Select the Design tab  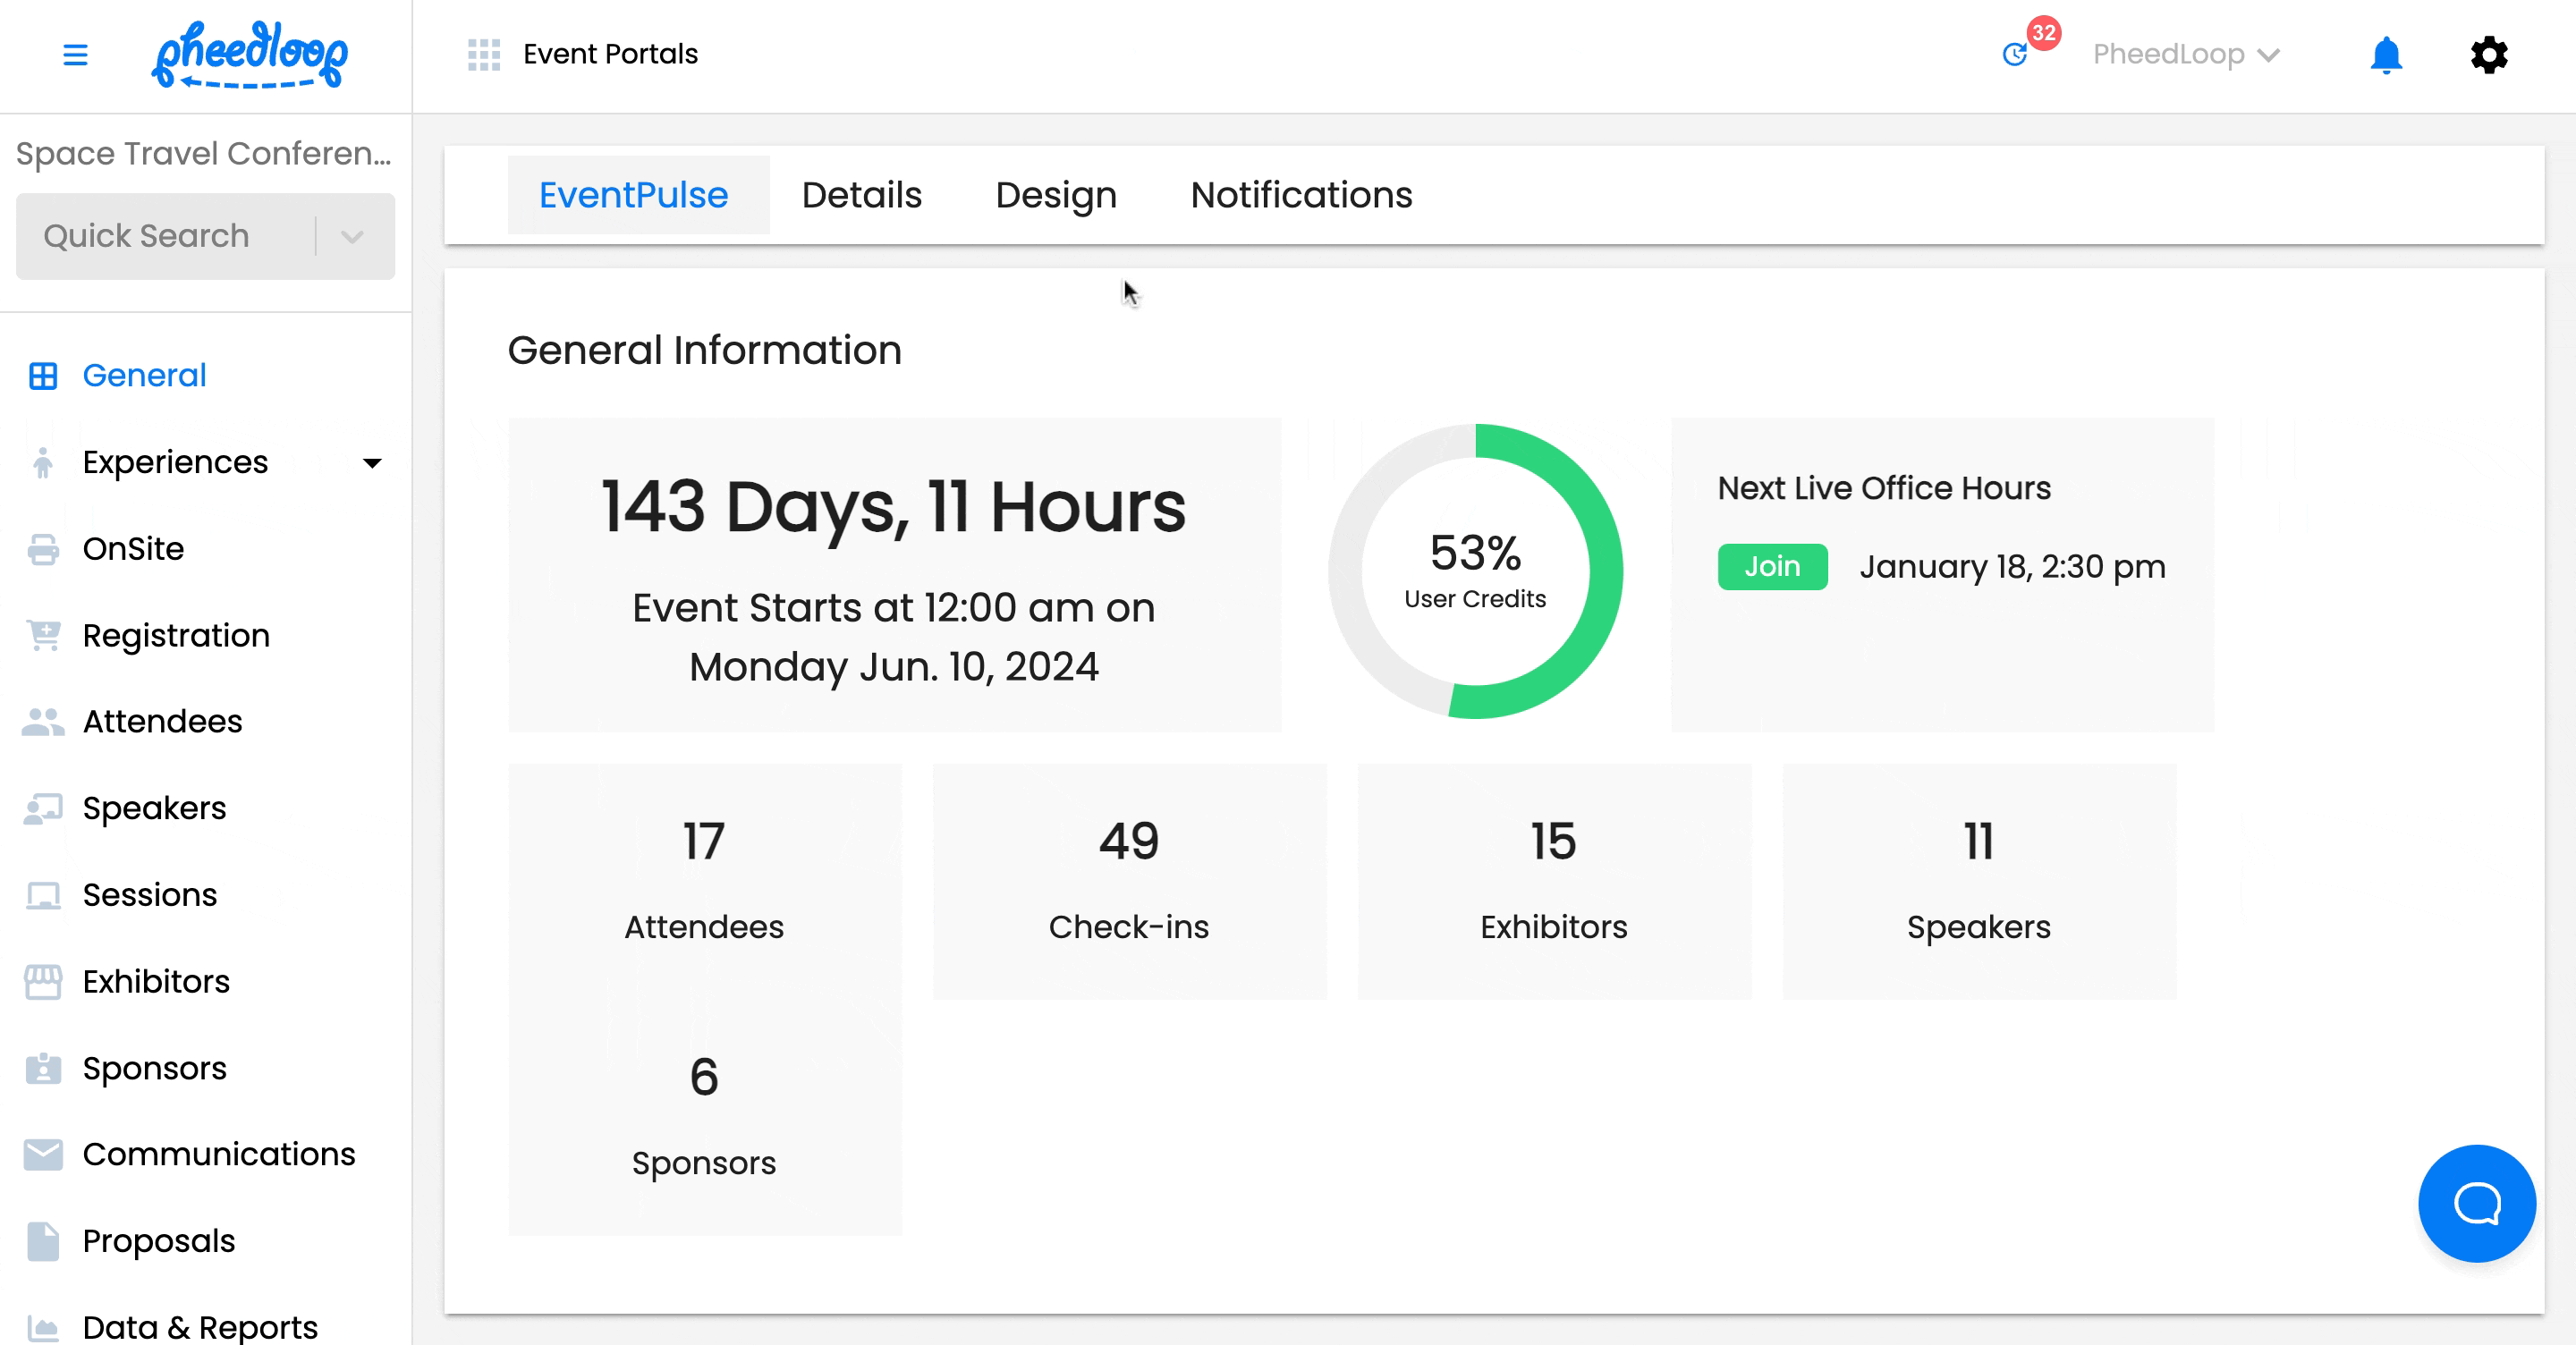1056,195
